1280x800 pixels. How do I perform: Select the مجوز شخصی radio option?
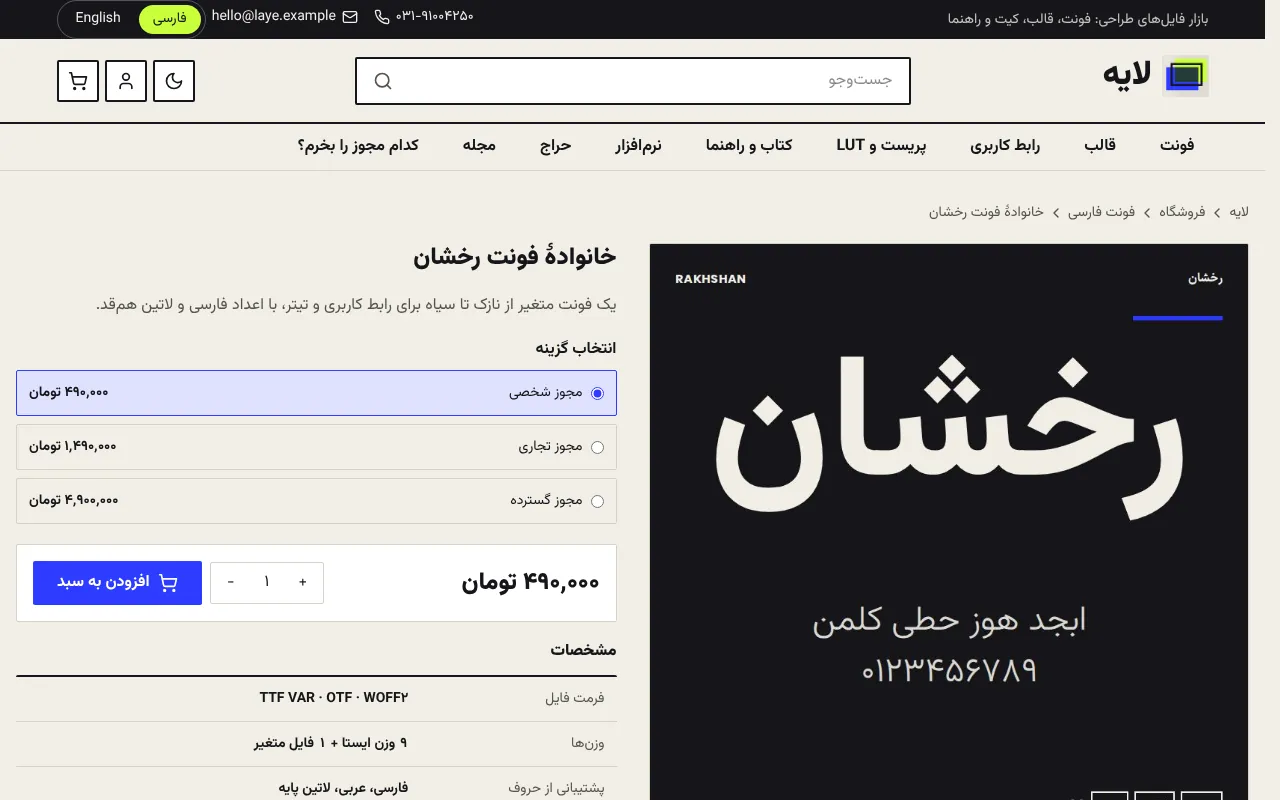point(598,393)
